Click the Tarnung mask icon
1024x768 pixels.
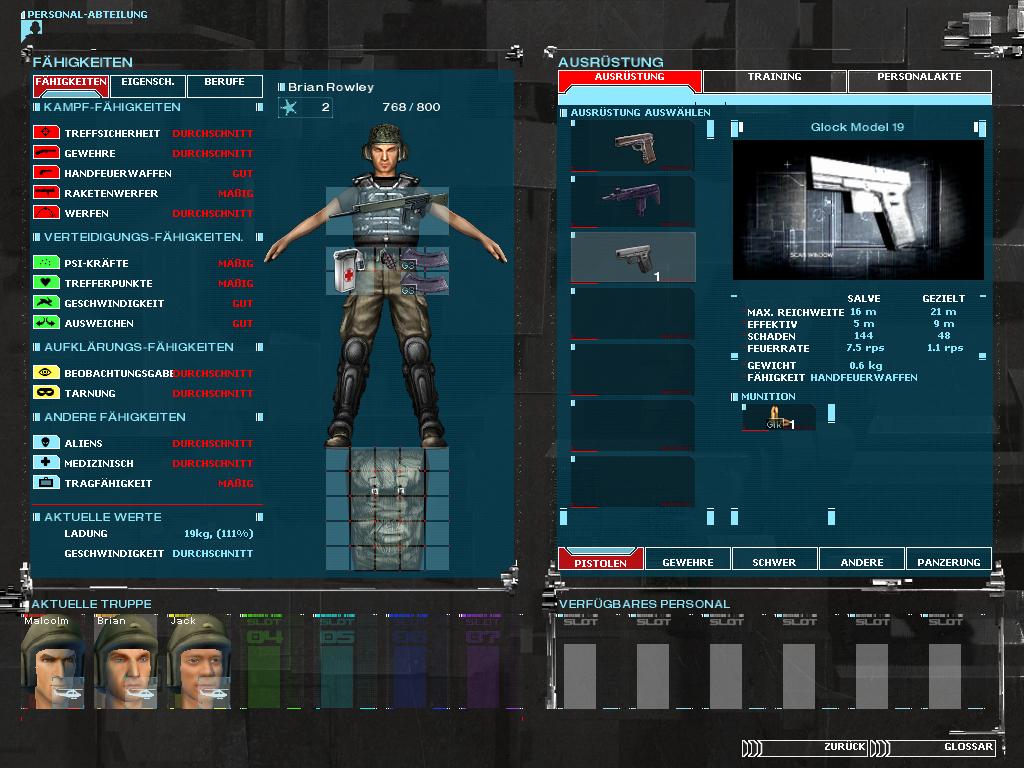tap(47, 393)
